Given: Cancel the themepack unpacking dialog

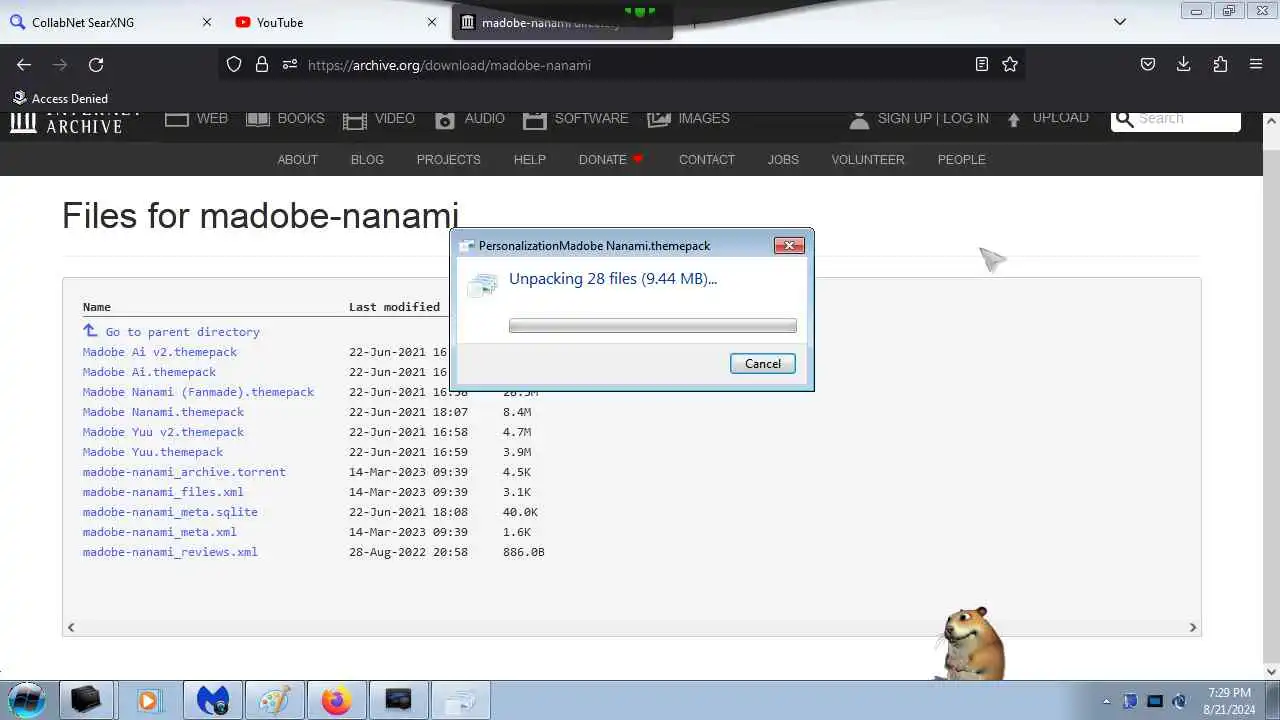Looking at the screenshot, I should (762, 364).
